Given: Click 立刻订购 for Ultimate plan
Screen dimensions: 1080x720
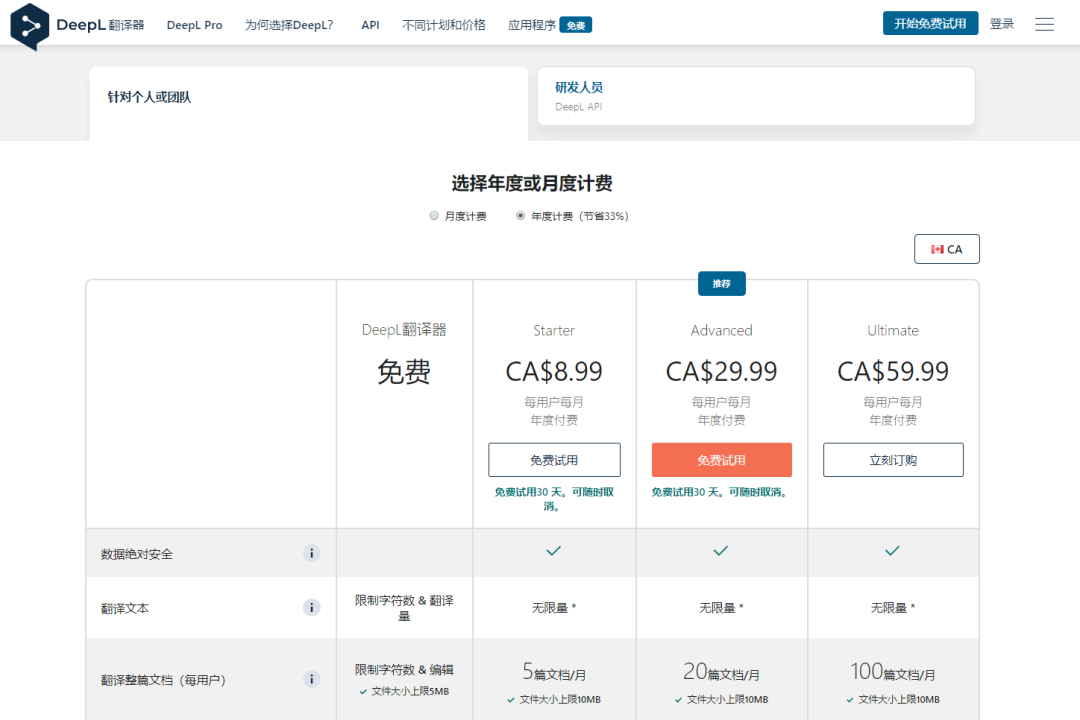Looking at the screenshot, I should coord(893,460).
